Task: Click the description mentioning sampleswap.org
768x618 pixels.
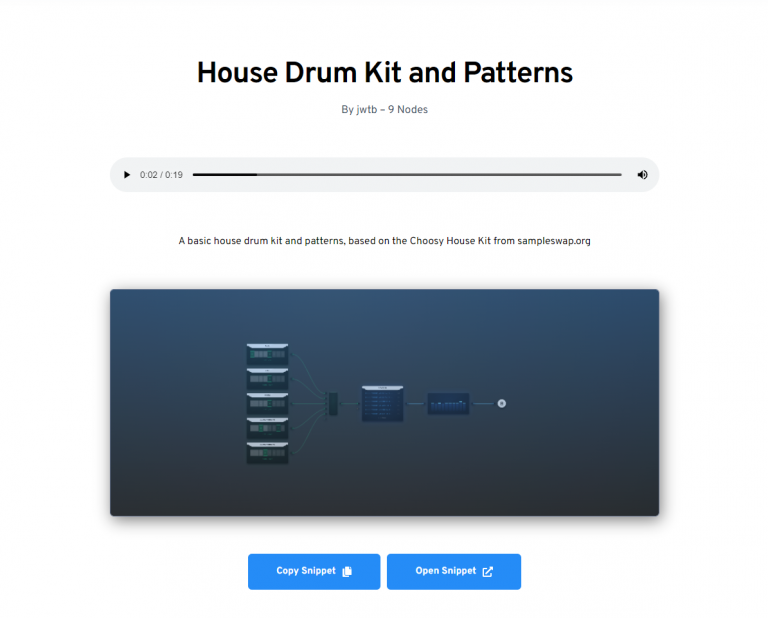Action: 384,241
